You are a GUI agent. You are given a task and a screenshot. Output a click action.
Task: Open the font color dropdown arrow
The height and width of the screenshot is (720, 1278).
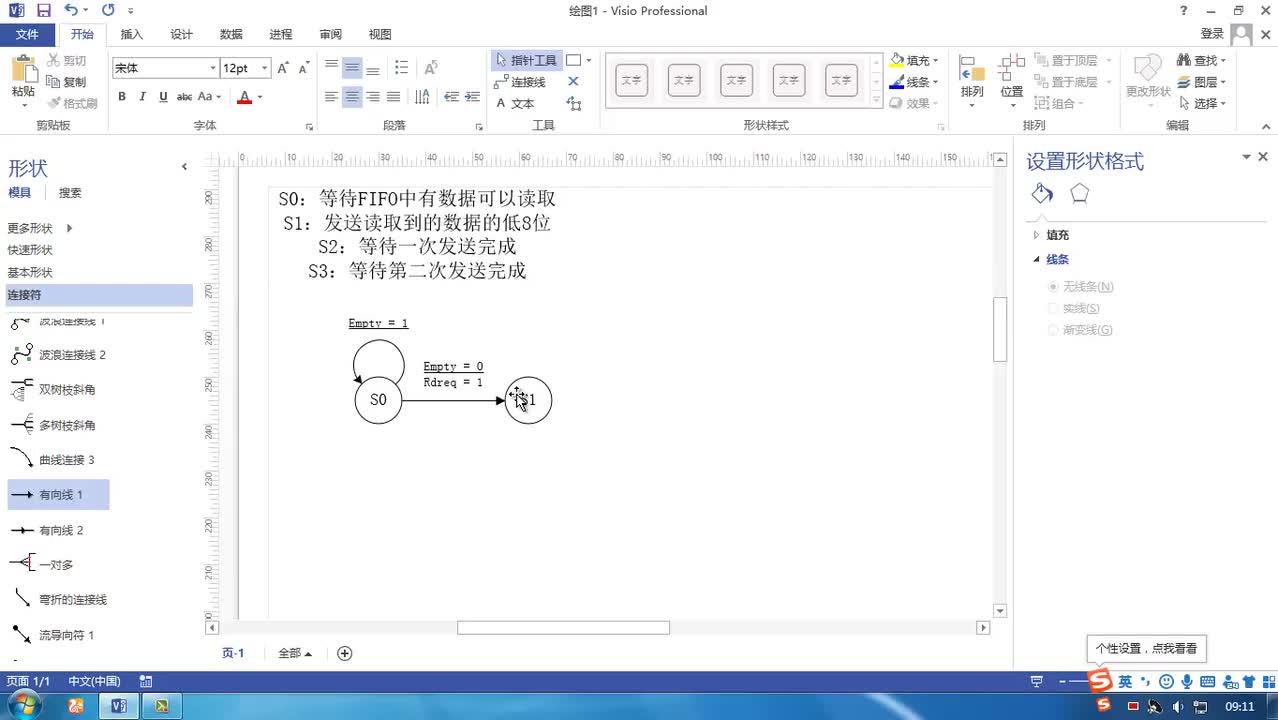click(260, 97)
